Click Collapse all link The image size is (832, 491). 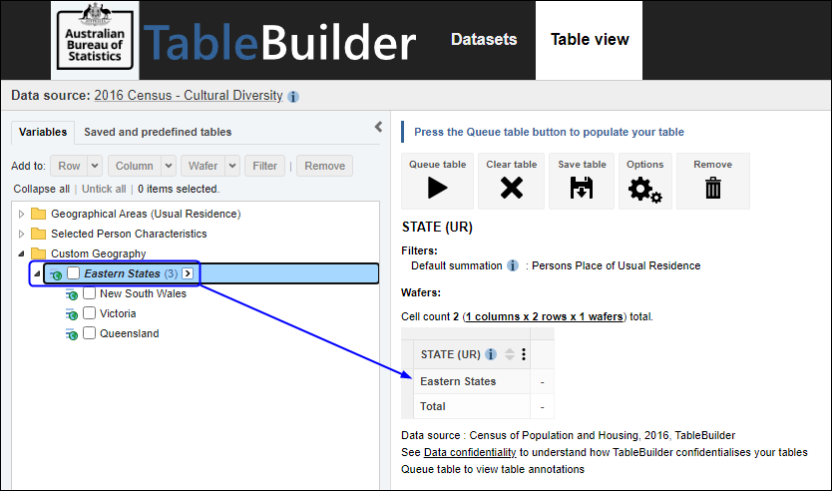[41, 189]
